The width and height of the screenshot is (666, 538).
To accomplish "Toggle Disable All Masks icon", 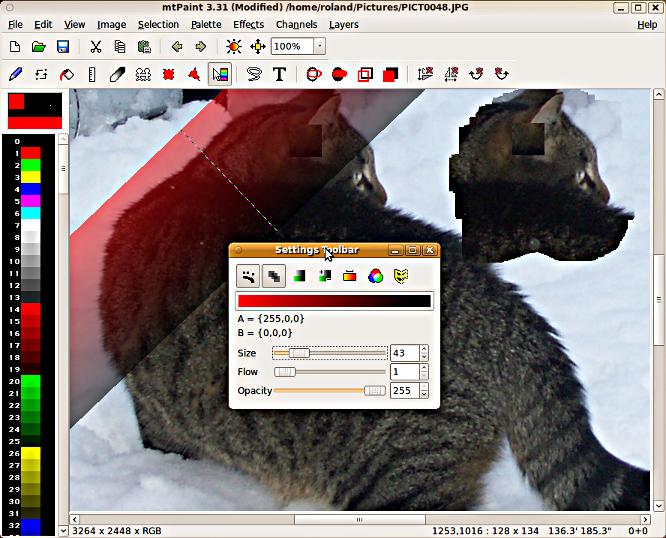I will coord(401,276).
